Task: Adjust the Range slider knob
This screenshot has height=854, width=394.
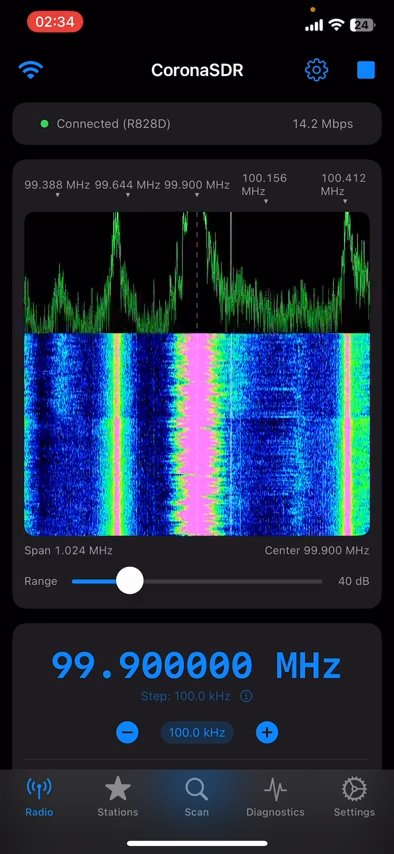Action: click(x=130, y=581)
